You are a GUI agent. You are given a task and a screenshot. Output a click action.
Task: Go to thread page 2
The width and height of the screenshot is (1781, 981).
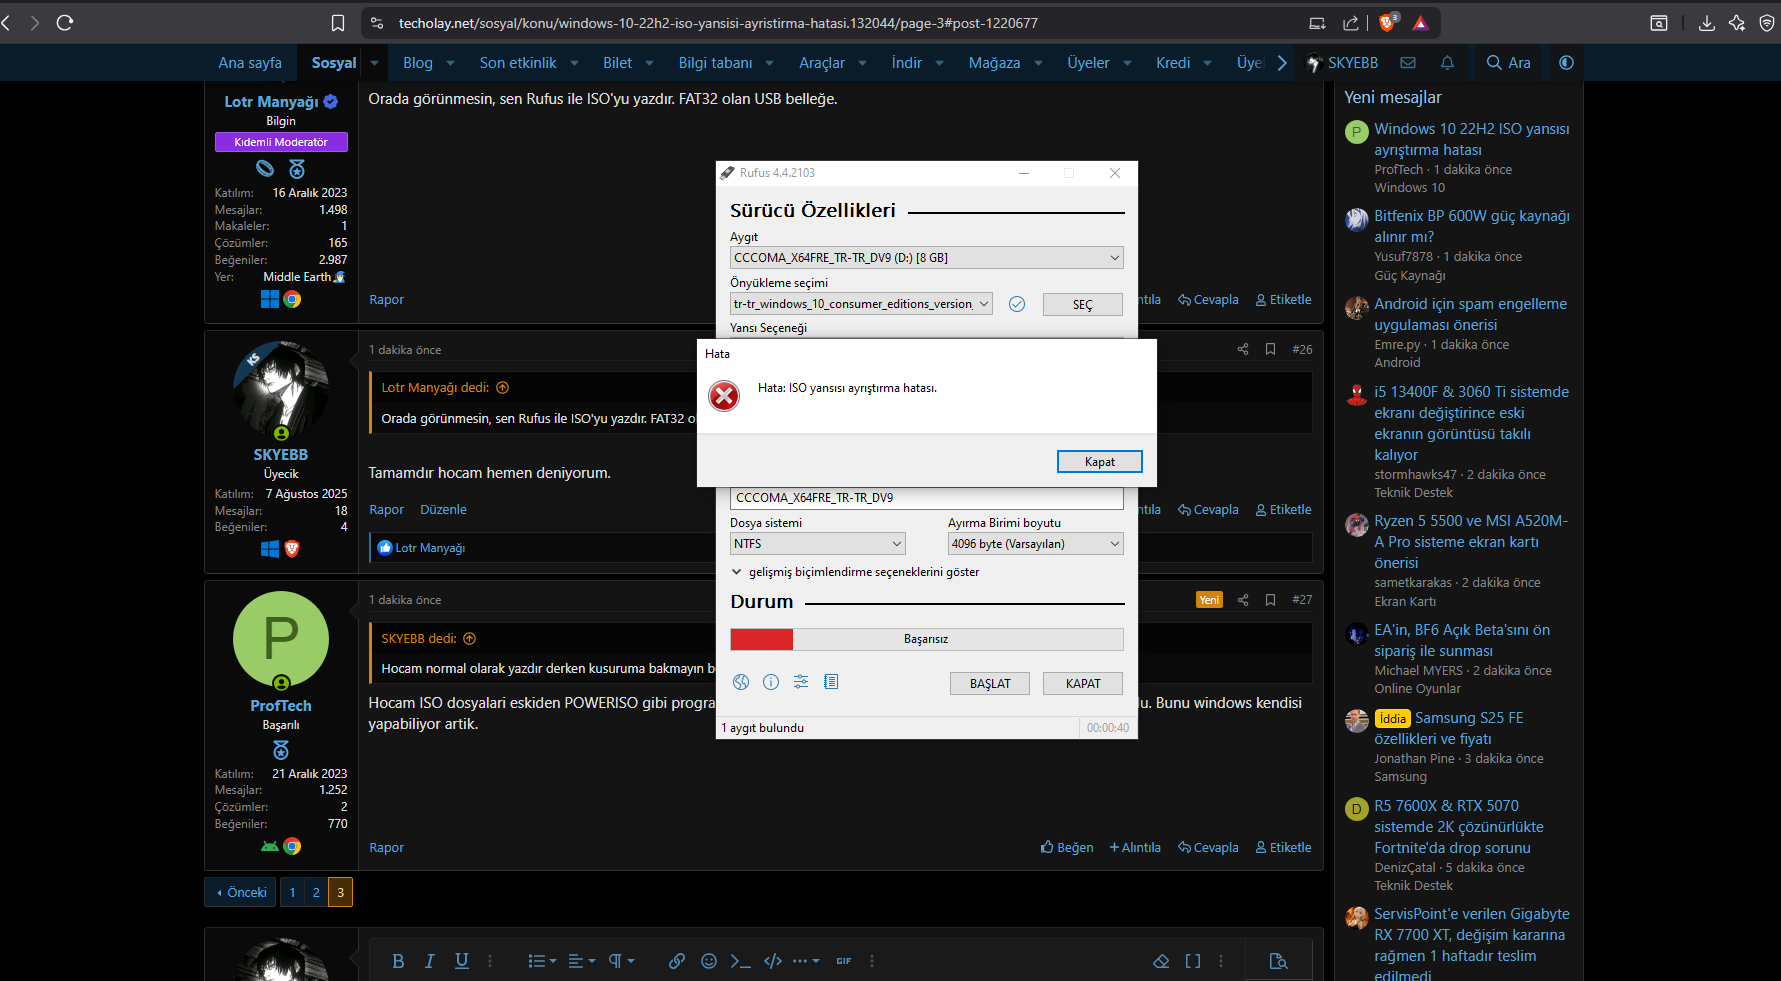coord(316,892)
